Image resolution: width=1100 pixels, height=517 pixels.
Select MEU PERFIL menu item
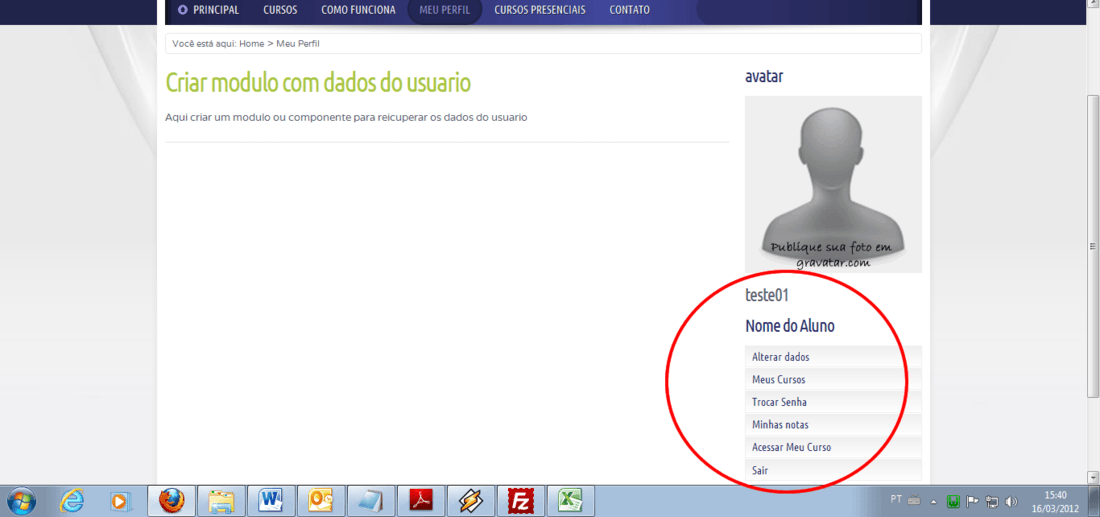point(444,10)
